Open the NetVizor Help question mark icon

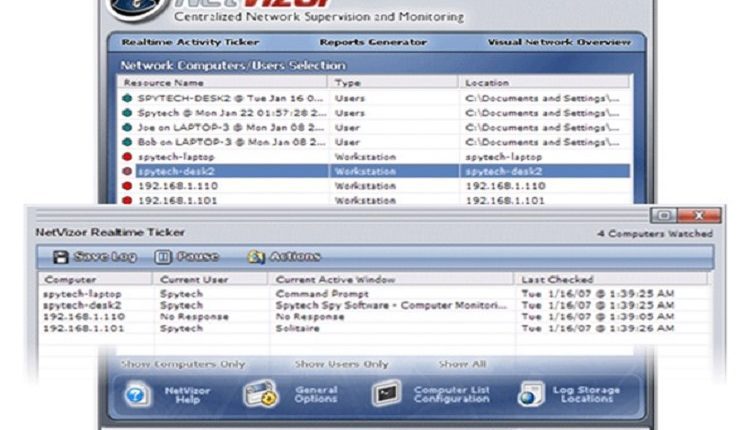point(137,395)
